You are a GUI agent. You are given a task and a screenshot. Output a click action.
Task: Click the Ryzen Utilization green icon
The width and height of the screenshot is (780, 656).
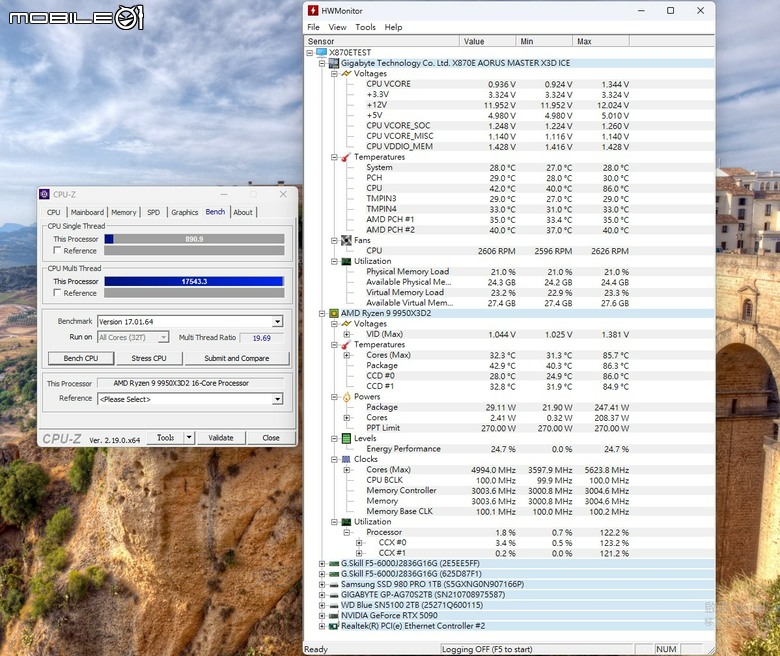[x=346, y=522]
